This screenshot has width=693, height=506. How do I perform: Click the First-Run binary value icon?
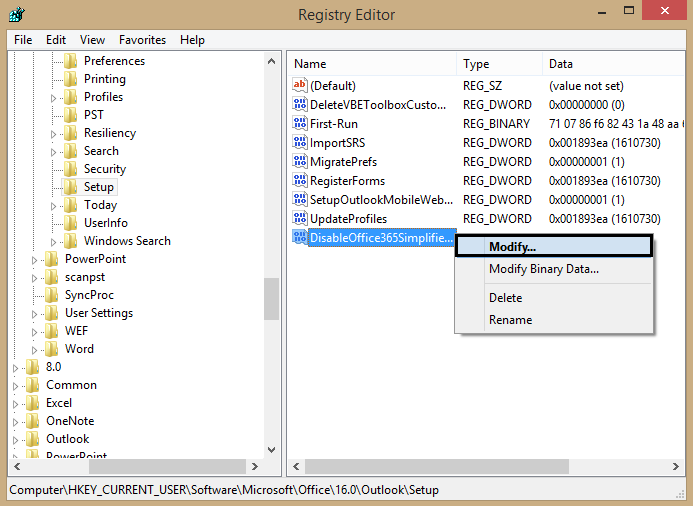pyautogui.click(x=300, y=123)
